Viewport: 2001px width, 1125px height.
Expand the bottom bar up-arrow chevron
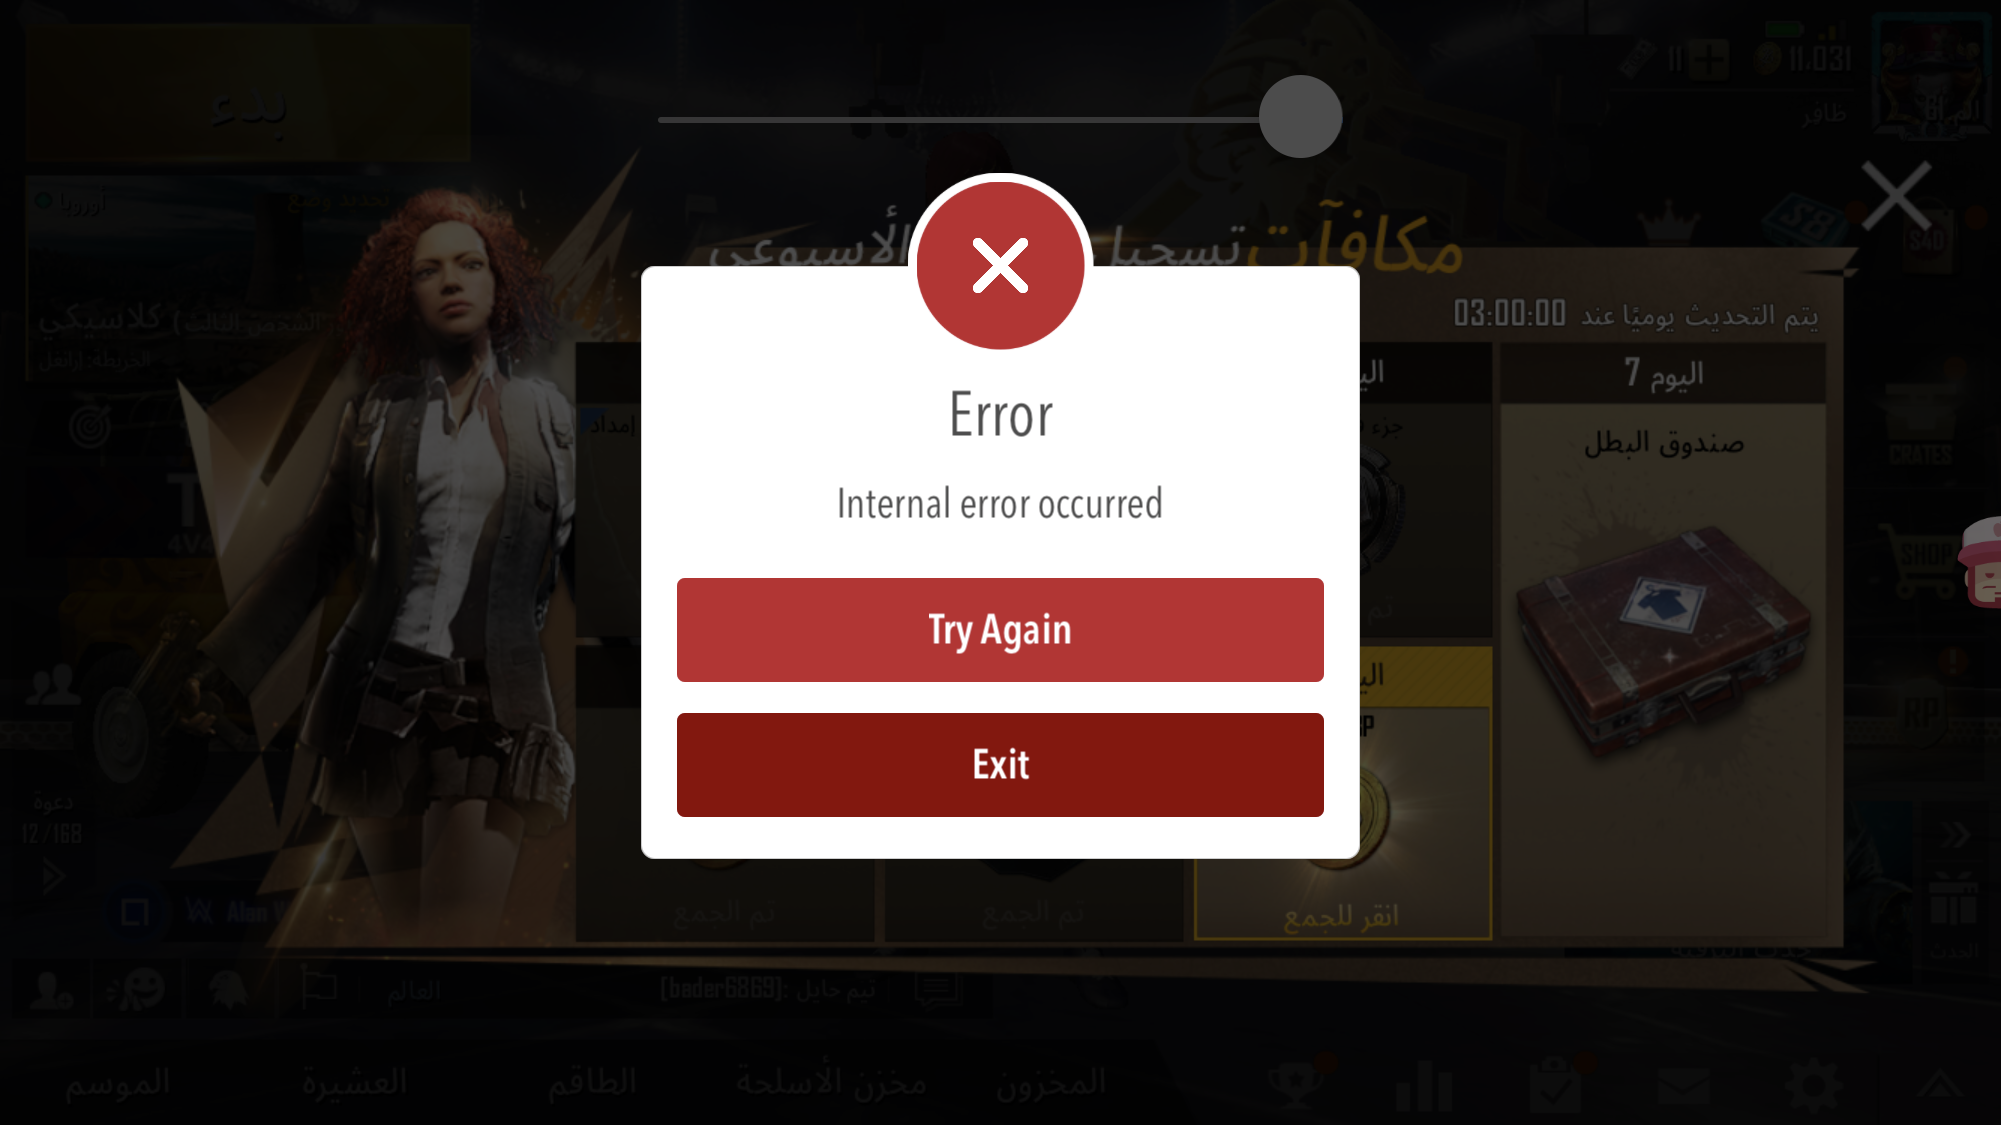(x=1939, y=1083)
